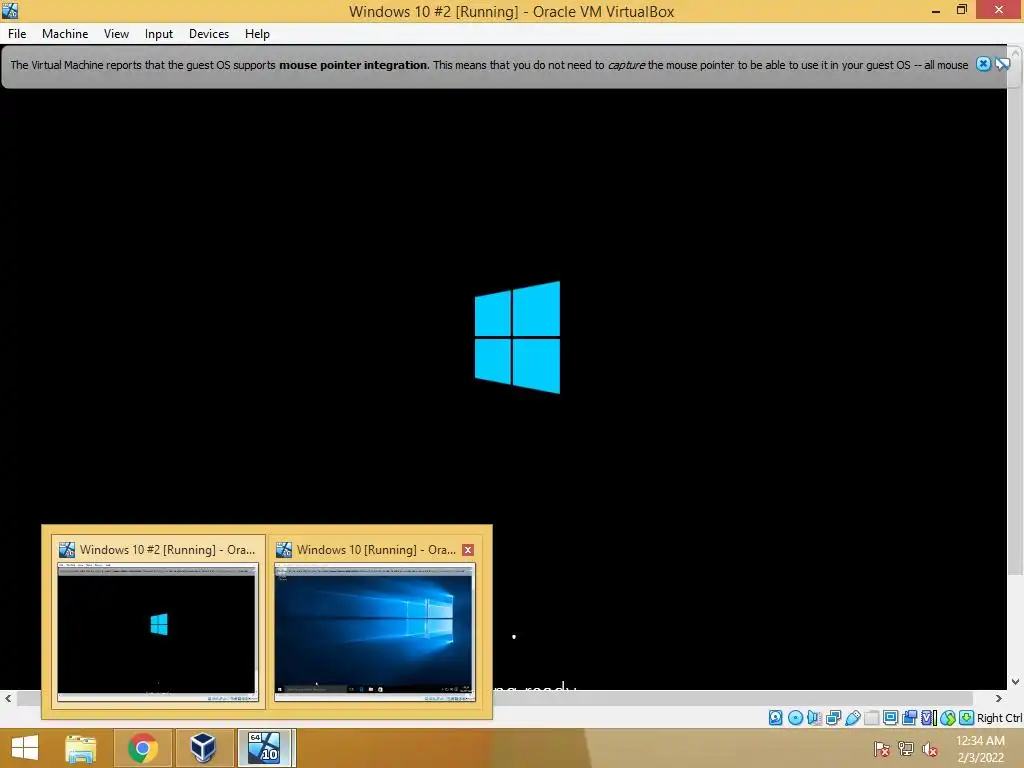This screenshot has width=1024, height=768.
Task: Click the display settings status icon
Action: [890, 718]
